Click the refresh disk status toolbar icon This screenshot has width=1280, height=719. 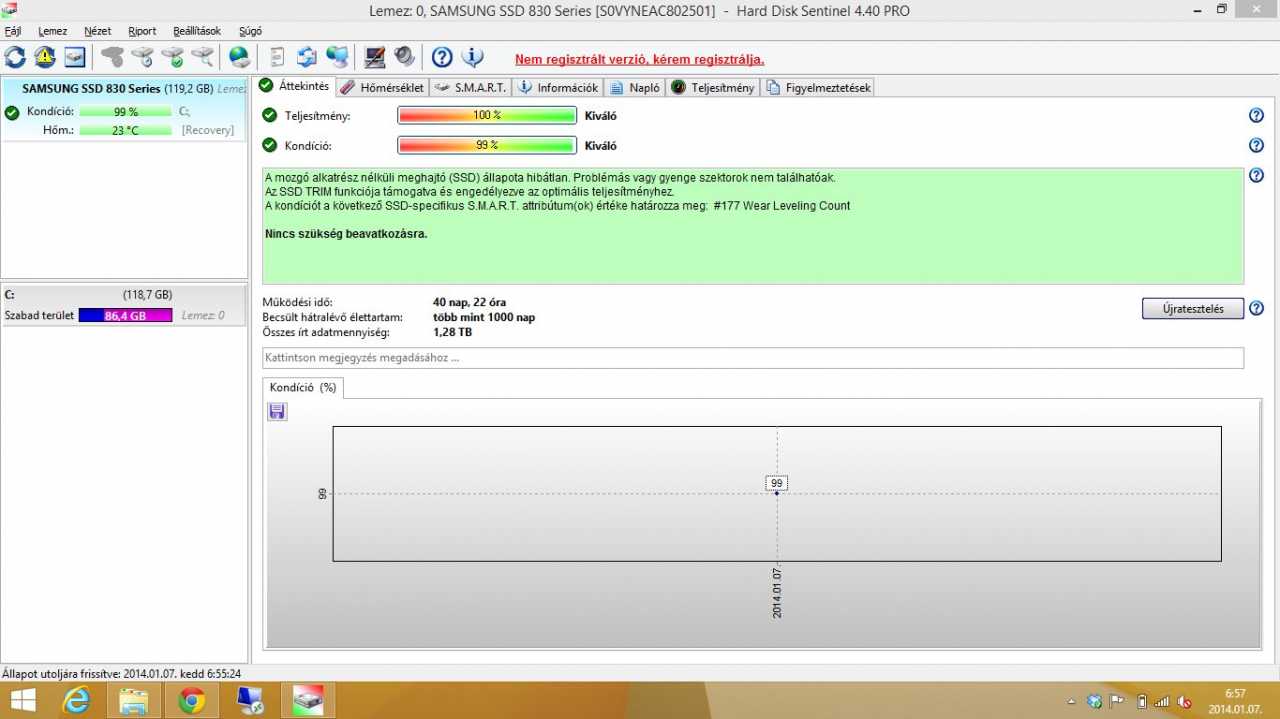pyautogui.click(x=16, y=57)
